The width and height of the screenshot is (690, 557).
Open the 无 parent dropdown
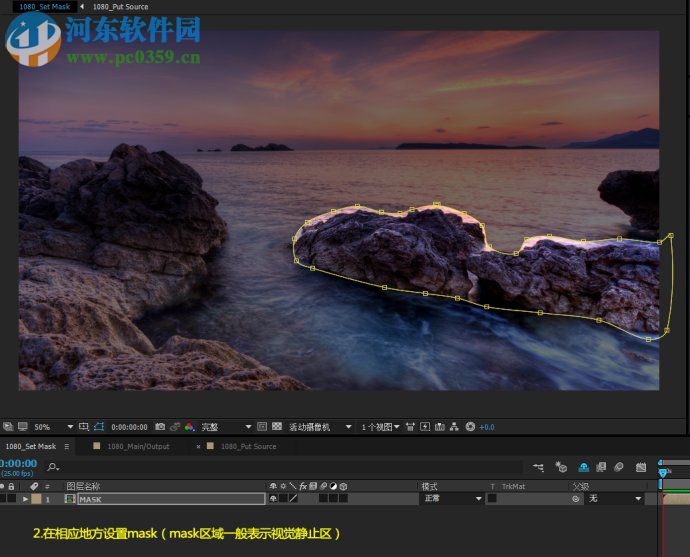(615, 498)
